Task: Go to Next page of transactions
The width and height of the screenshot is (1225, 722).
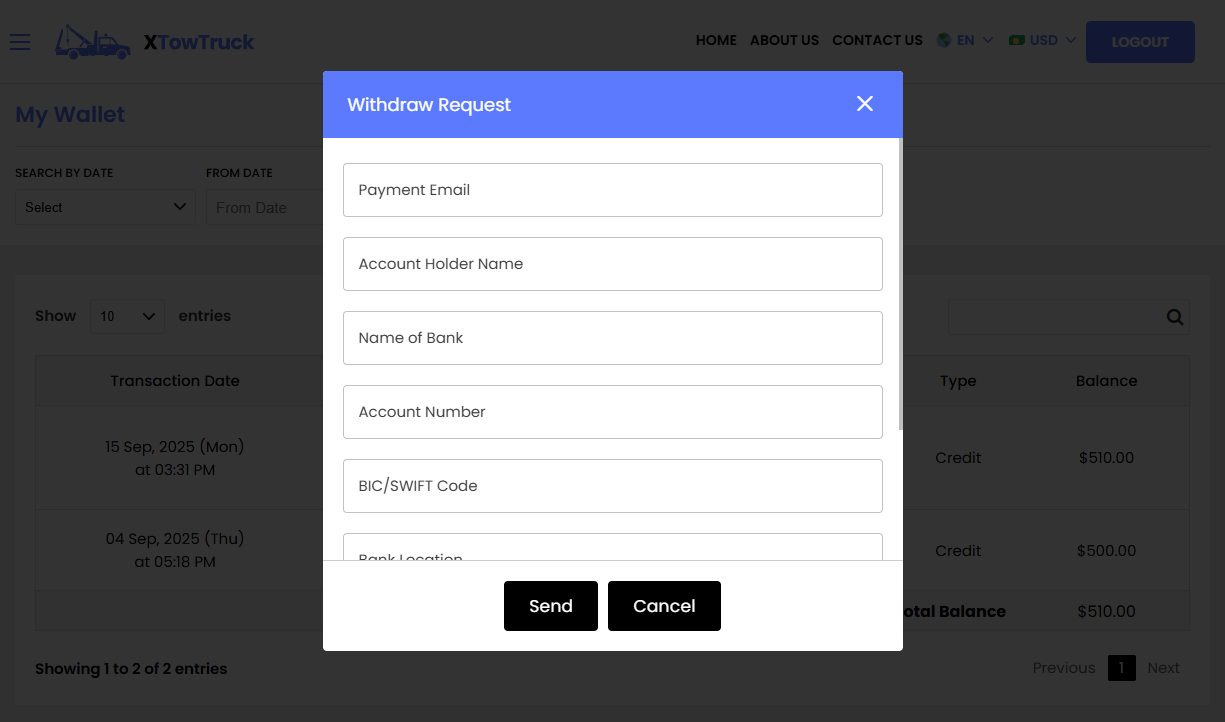Action: (x=1163, y=667)
